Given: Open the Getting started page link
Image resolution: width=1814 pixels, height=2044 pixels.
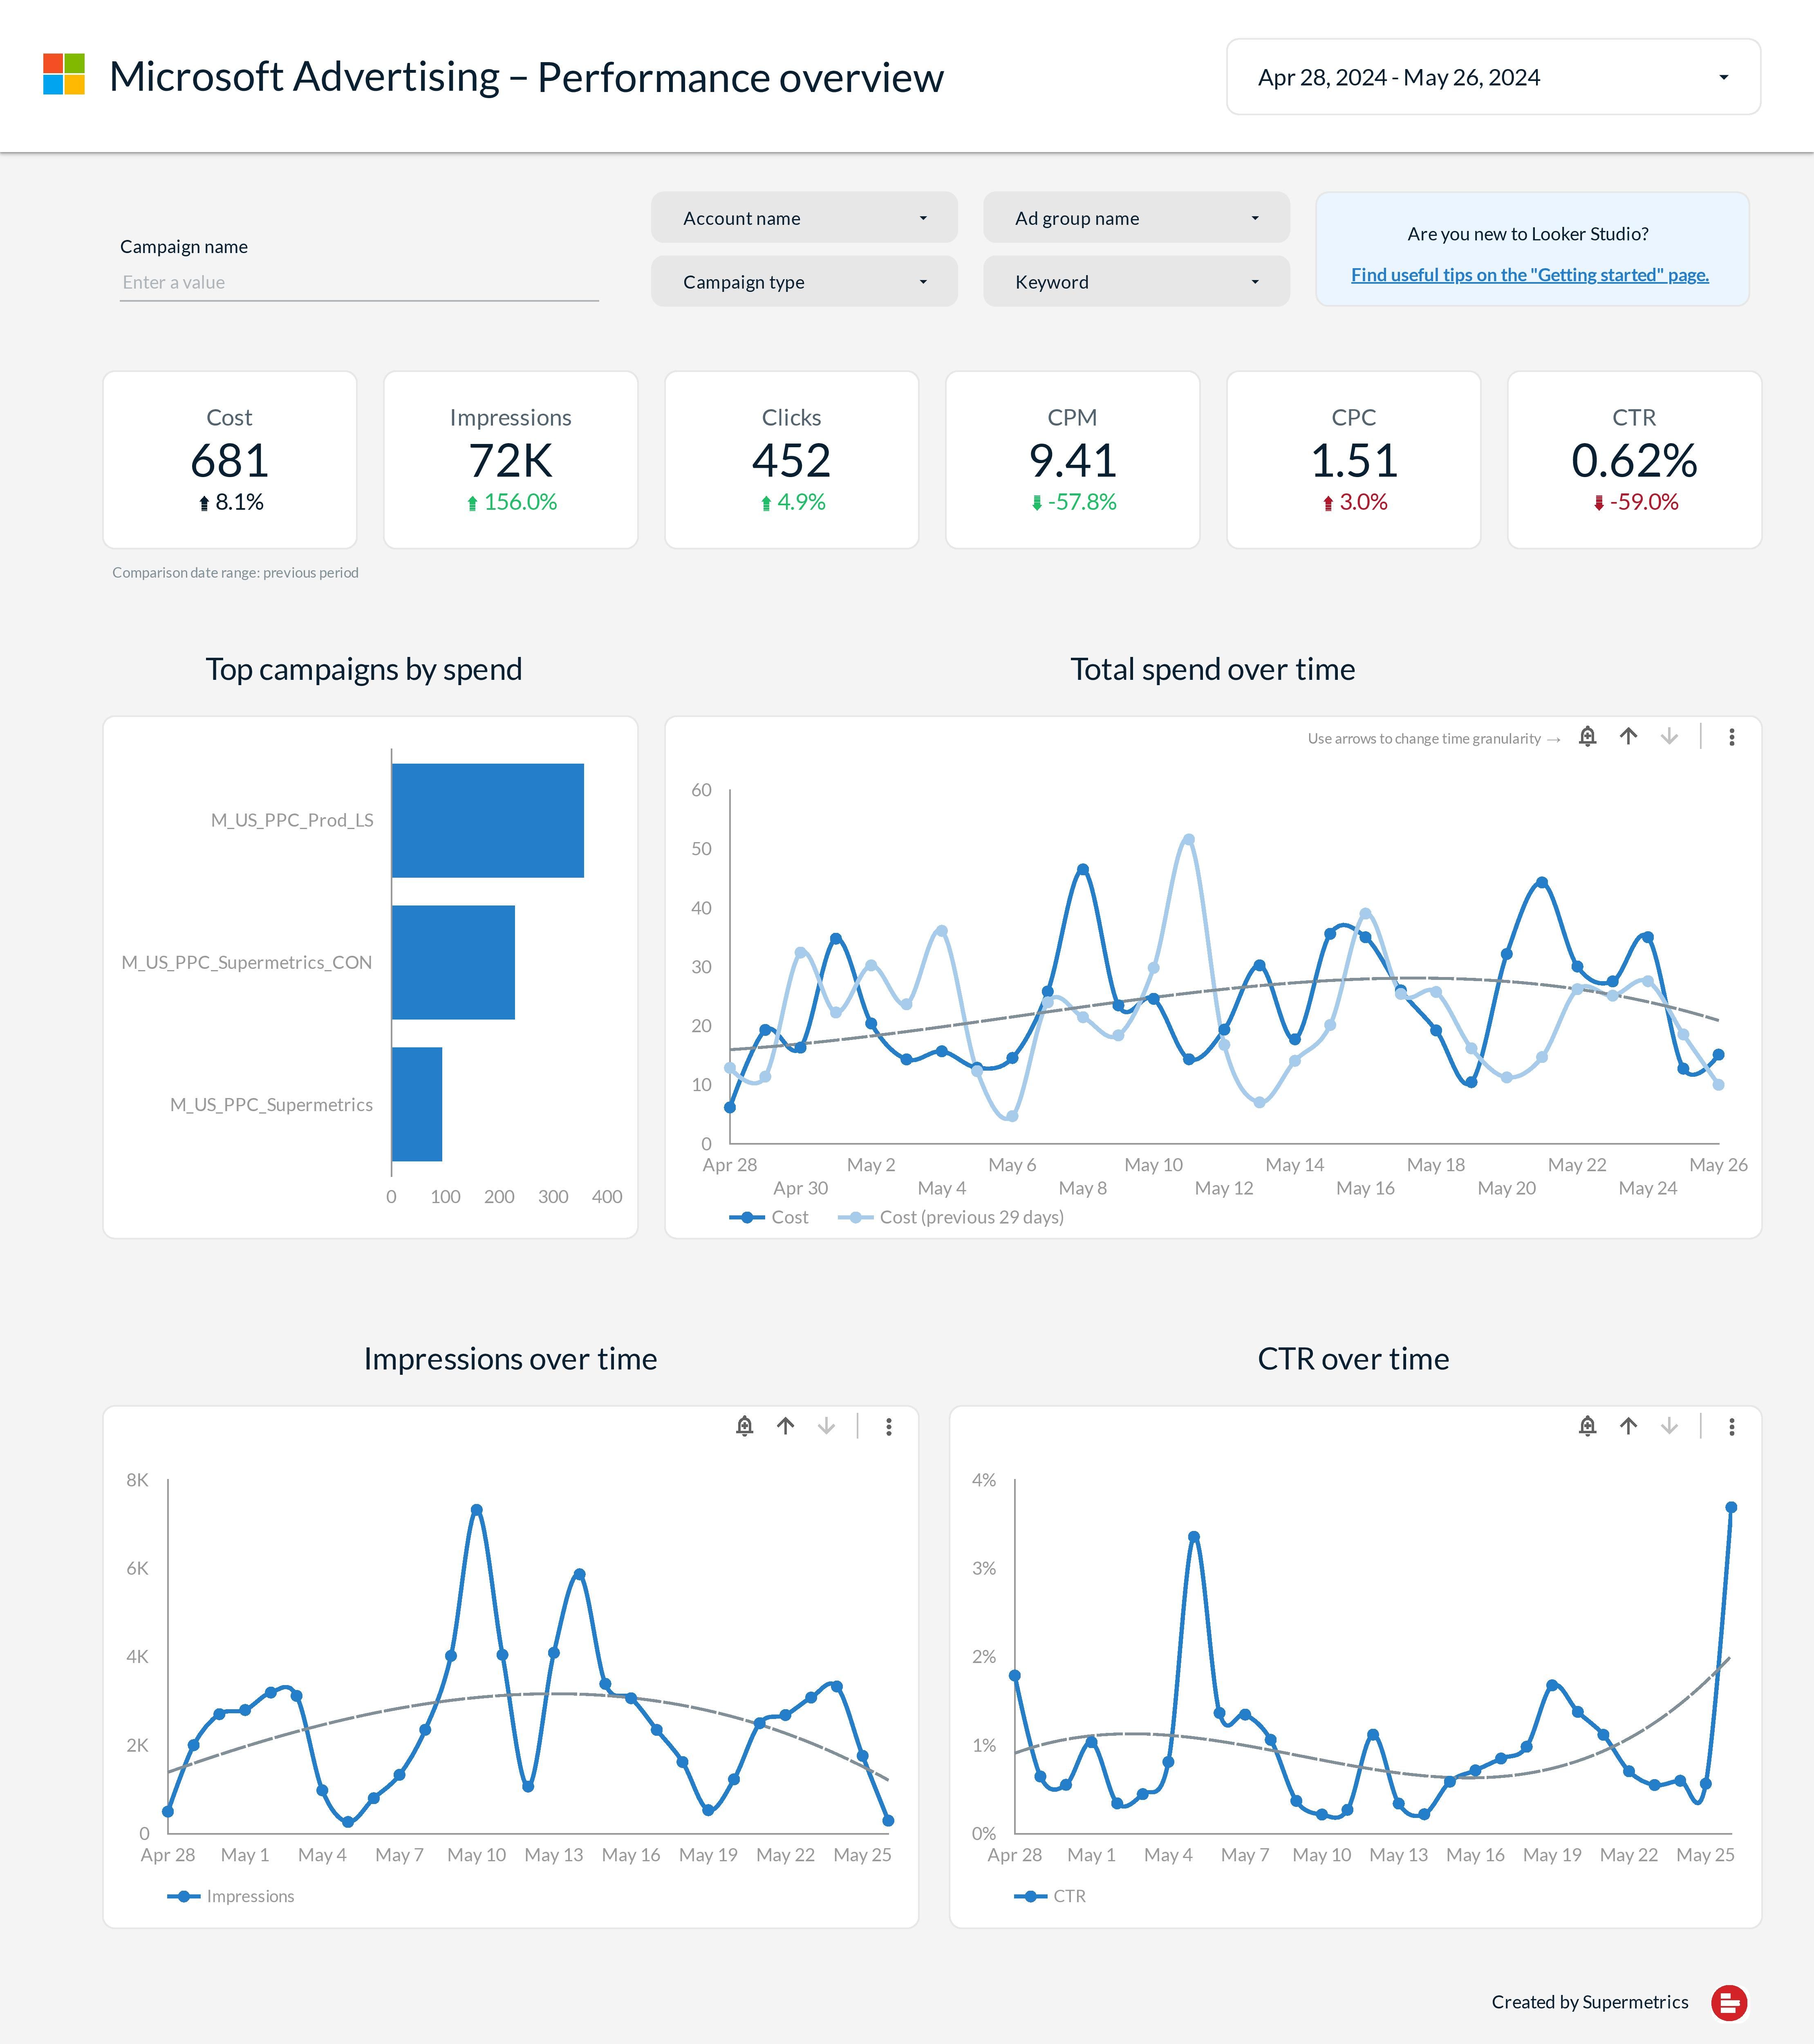Looking at the screenshot, I should pyautogui.click(x=1529, y=275).
